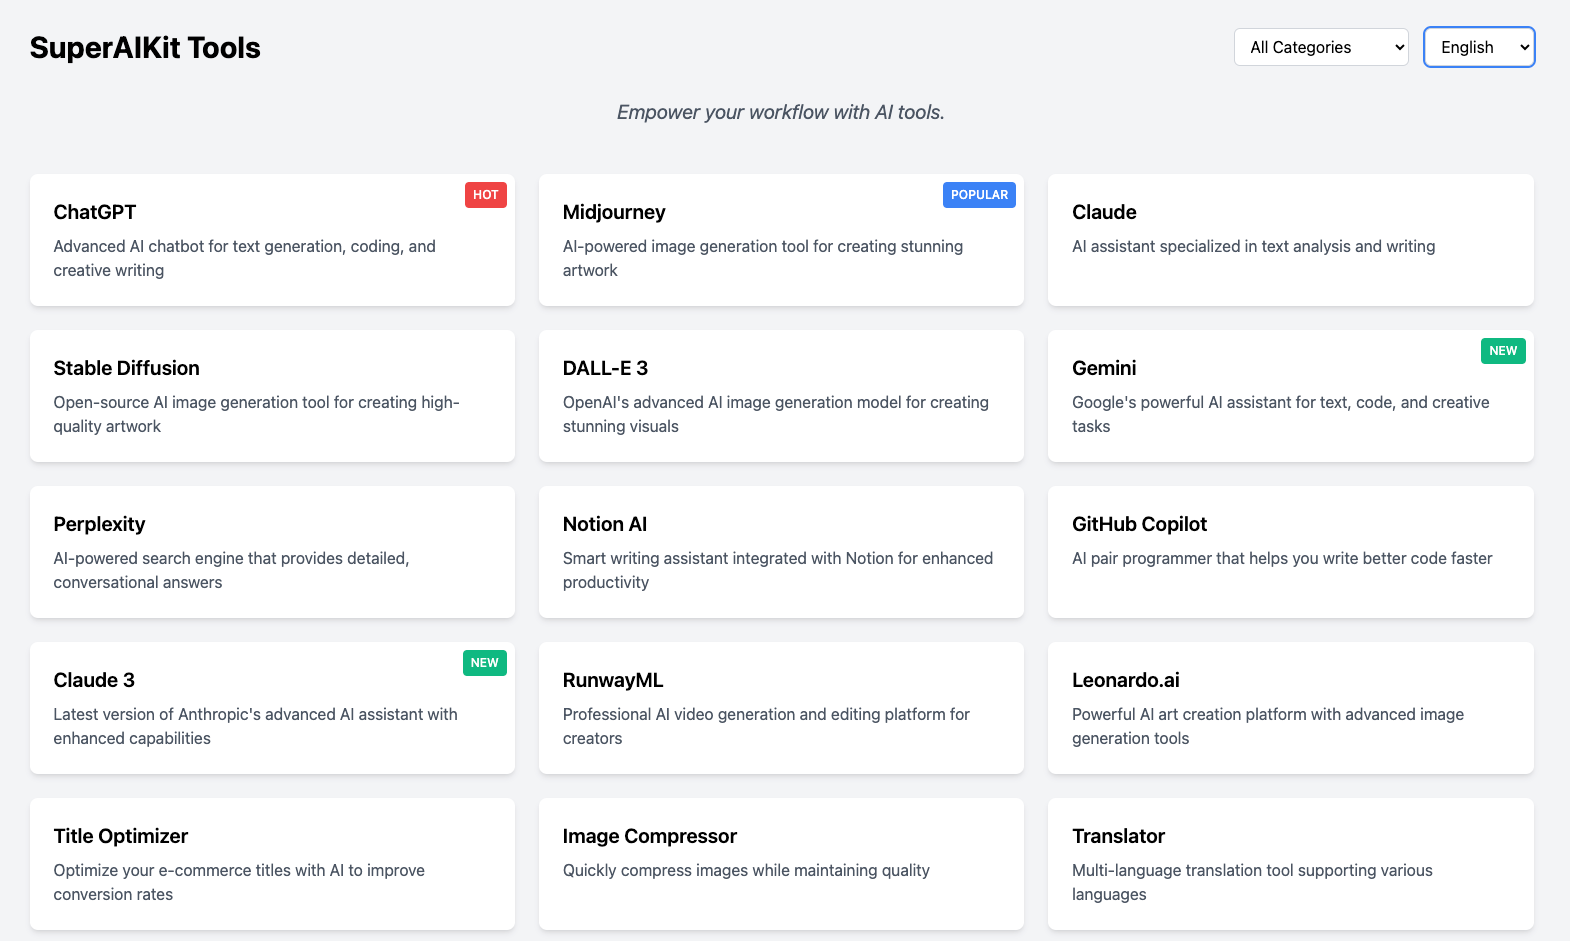
Task: Click 'AI-powered image generation tool' description
Action: click(x=763, y=258)
